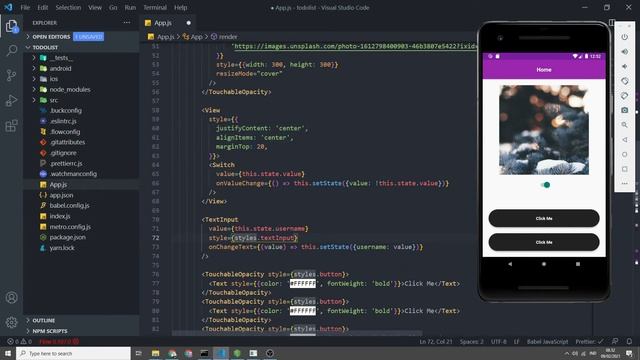Open Source Control view
Viewport: 640px width, 360px height.
point(11,76)
